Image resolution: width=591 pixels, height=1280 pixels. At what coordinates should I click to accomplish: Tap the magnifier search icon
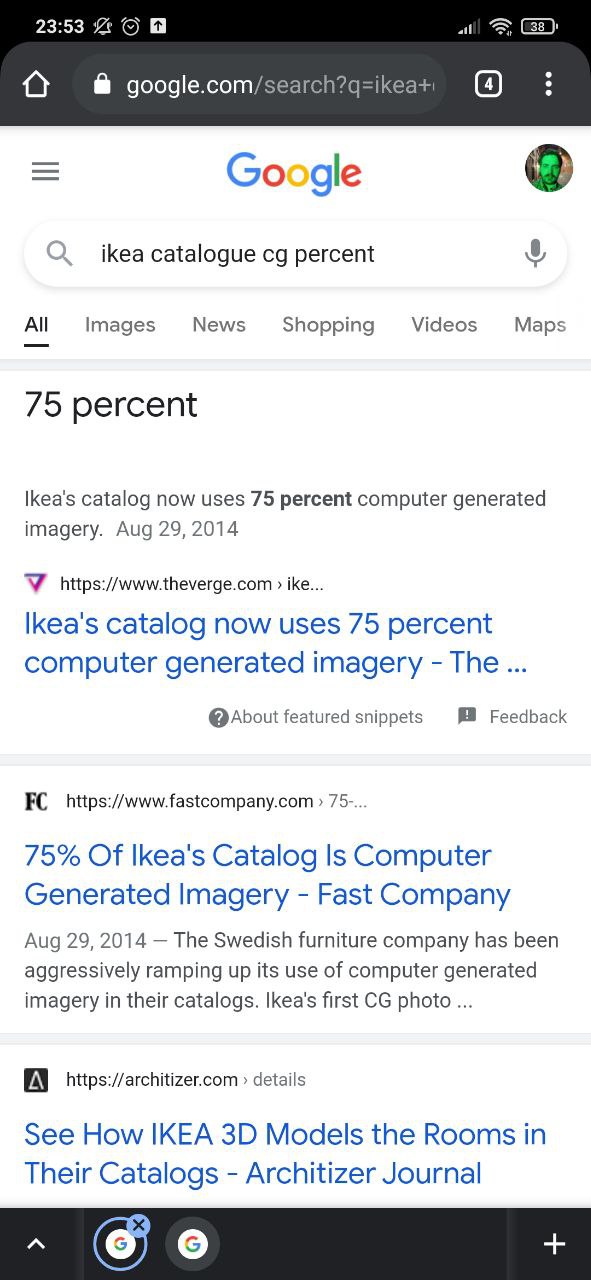coord(60,254)
